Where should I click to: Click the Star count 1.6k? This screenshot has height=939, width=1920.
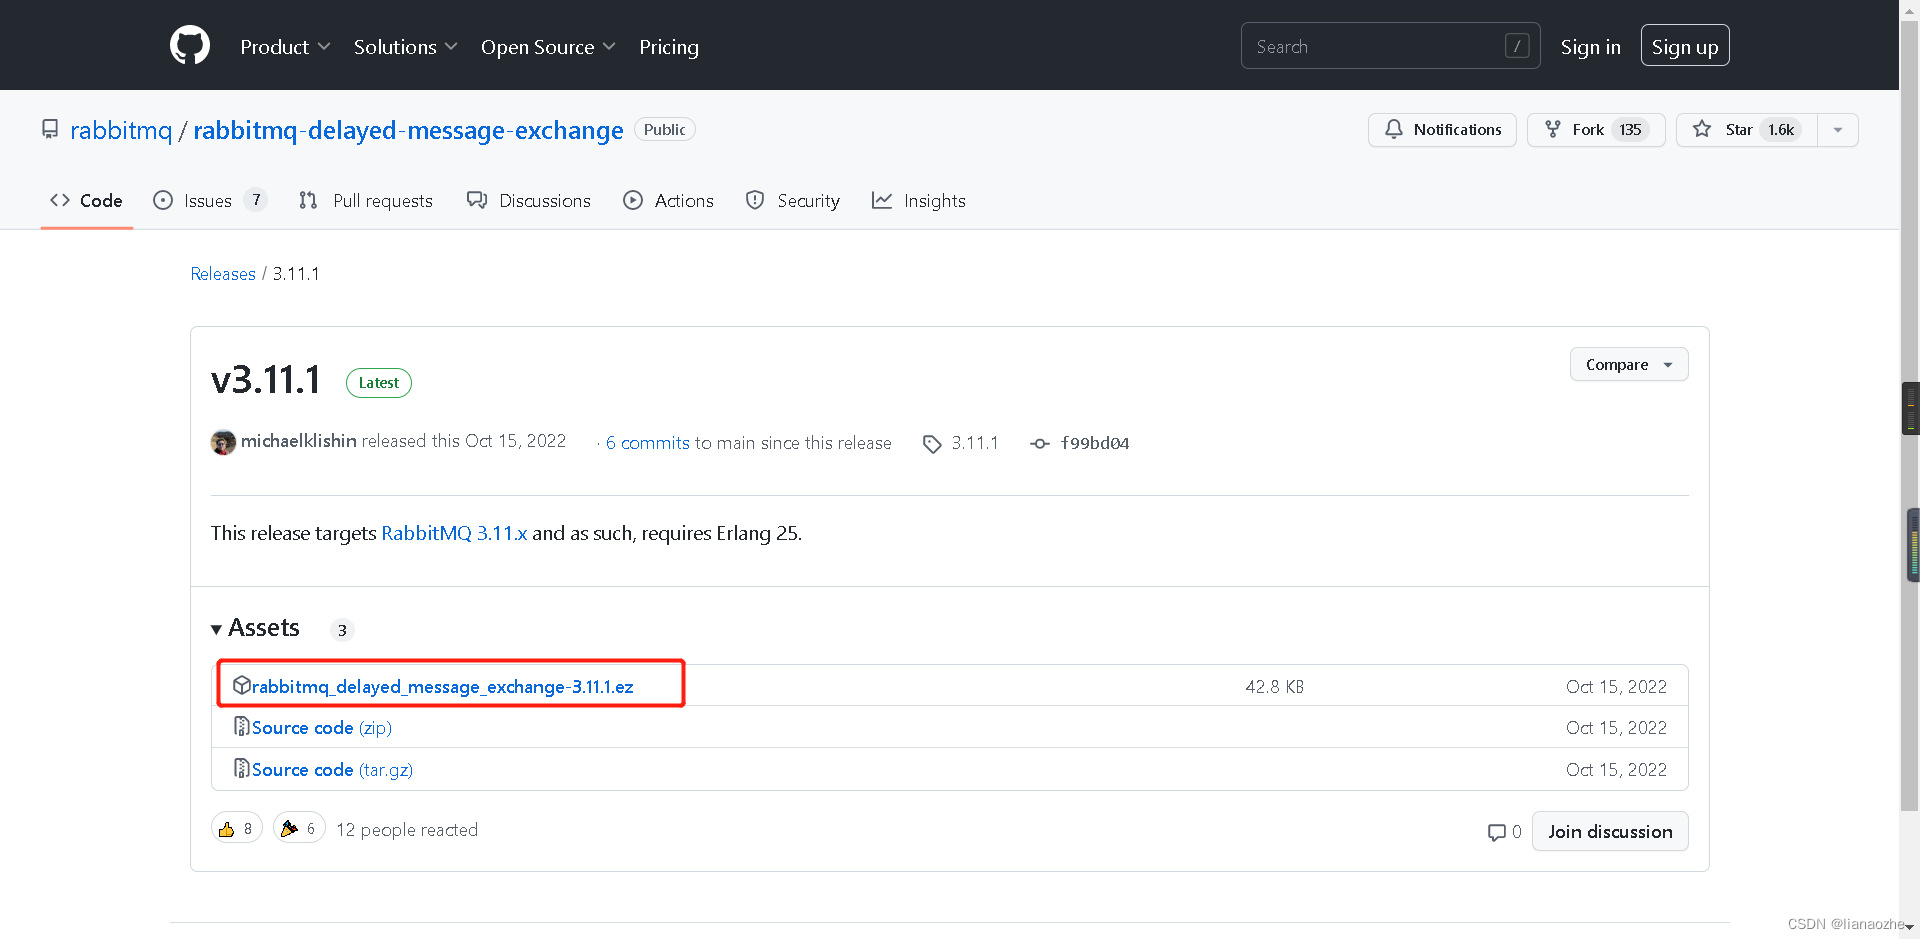click(1781, 130)
